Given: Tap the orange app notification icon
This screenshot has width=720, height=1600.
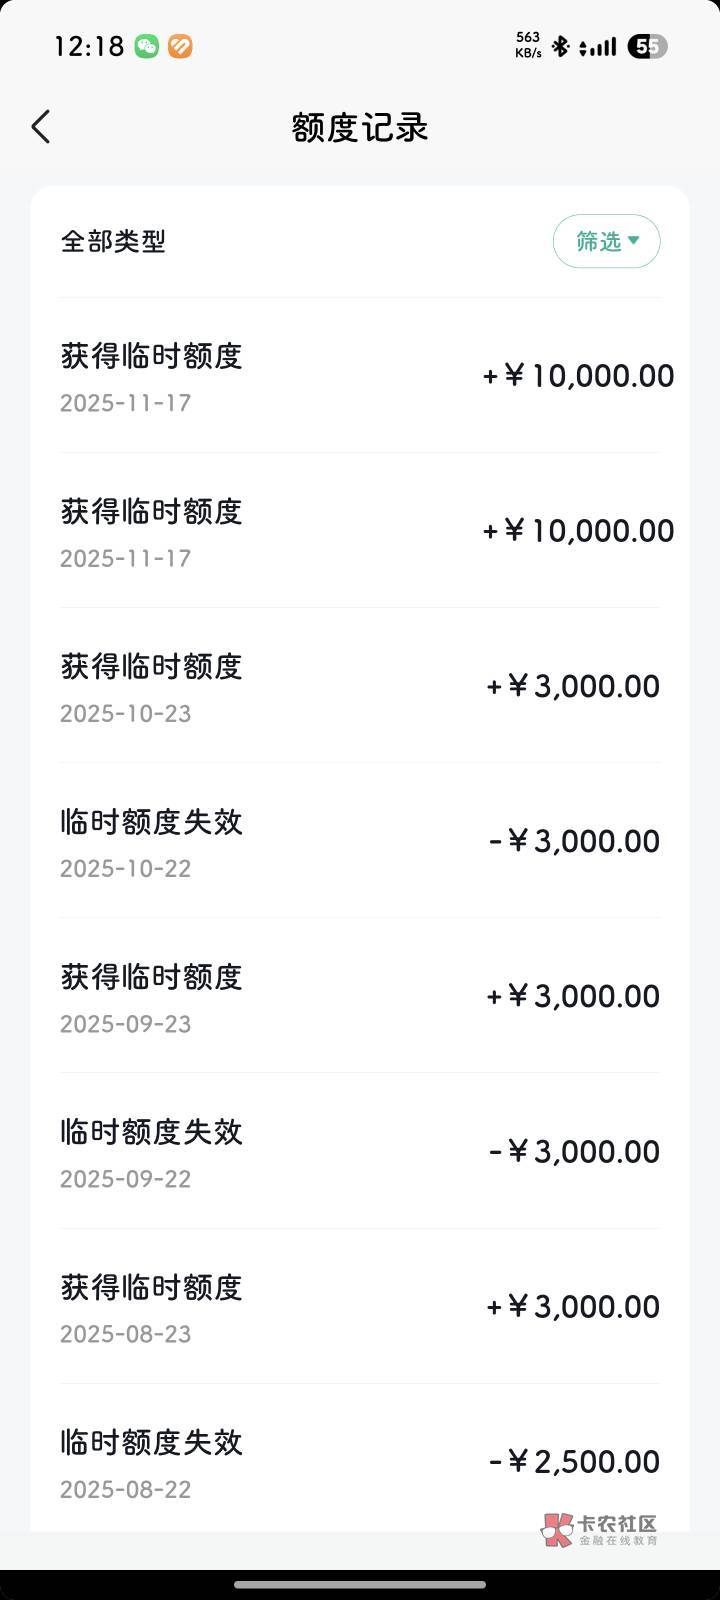Looking at the screenshot, I should (180, 46).
